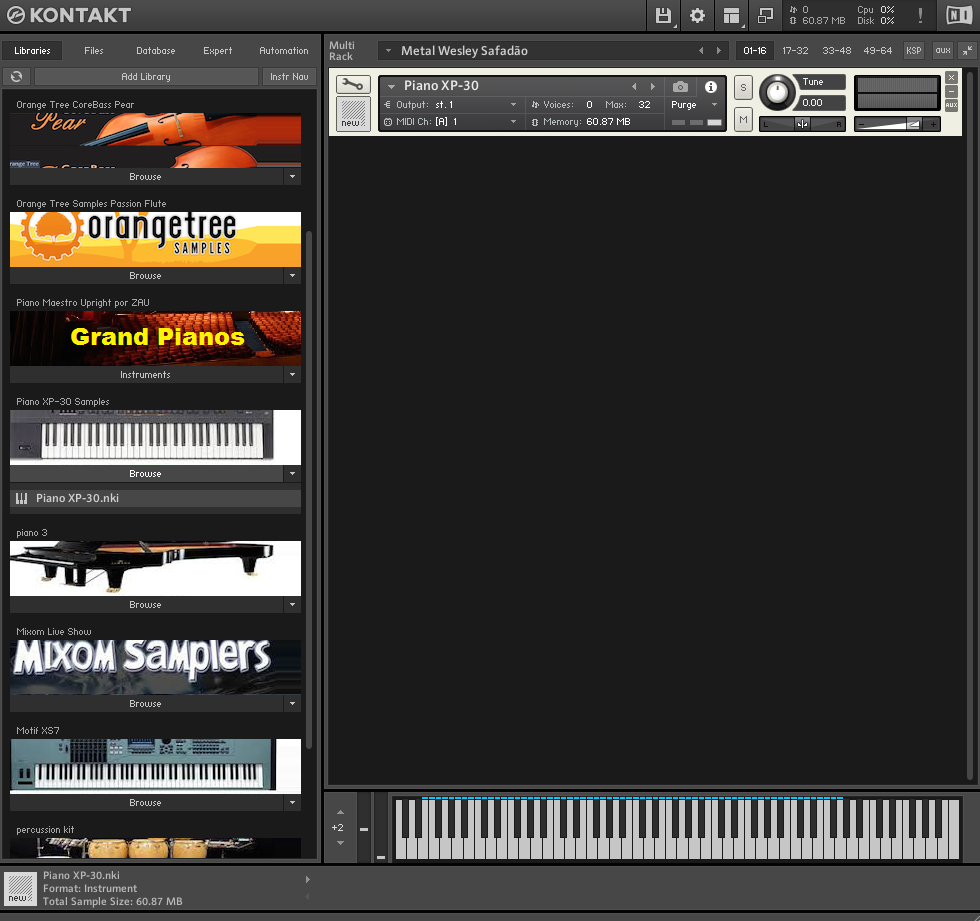This screenshot has width=980, height=921.
Task: Browse the Mixom Live Show library
Action: point(146,704)
